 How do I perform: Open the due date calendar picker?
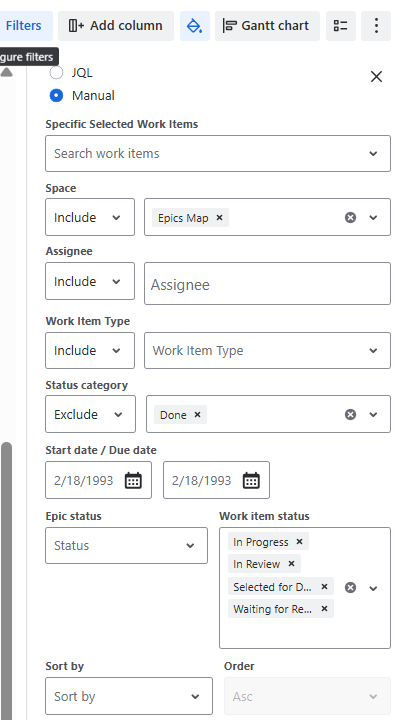[252, 480]
